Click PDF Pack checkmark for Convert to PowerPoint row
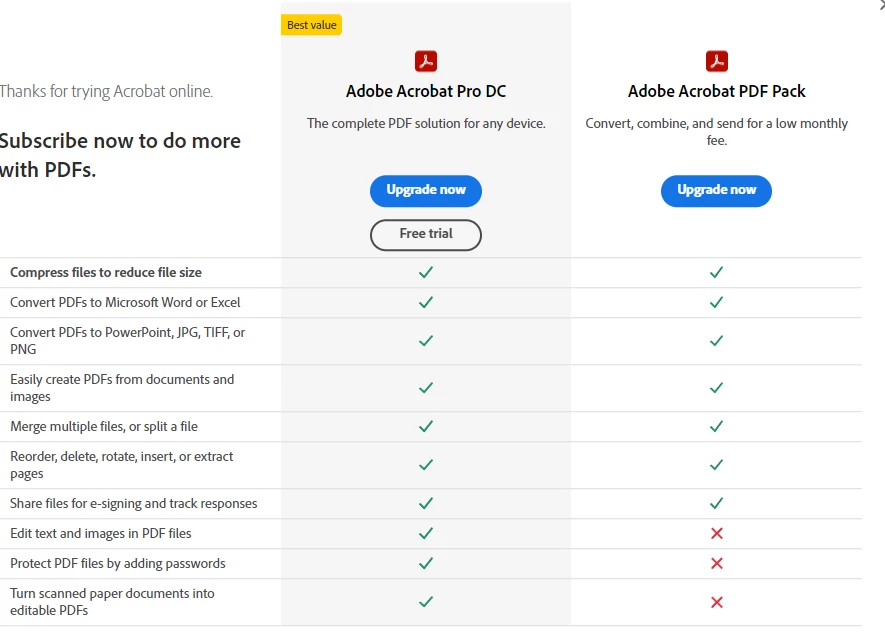Viewport: 885px width, 641px height. click(716, 340)
